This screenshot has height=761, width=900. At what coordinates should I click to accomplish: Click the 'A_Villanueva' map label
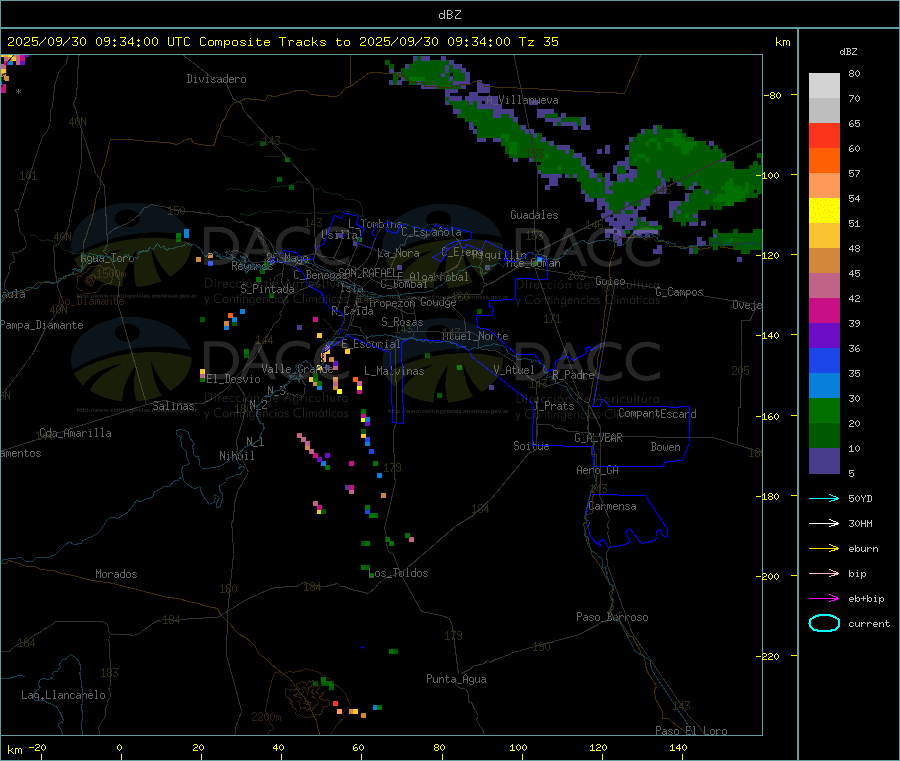[522, 100]
